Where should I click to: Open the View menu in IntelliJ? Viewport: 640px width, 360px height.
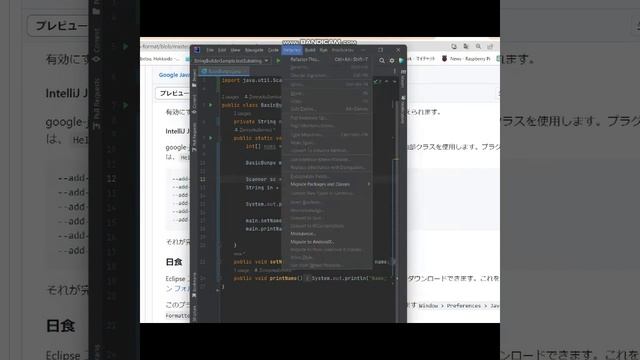coord(236,50)
